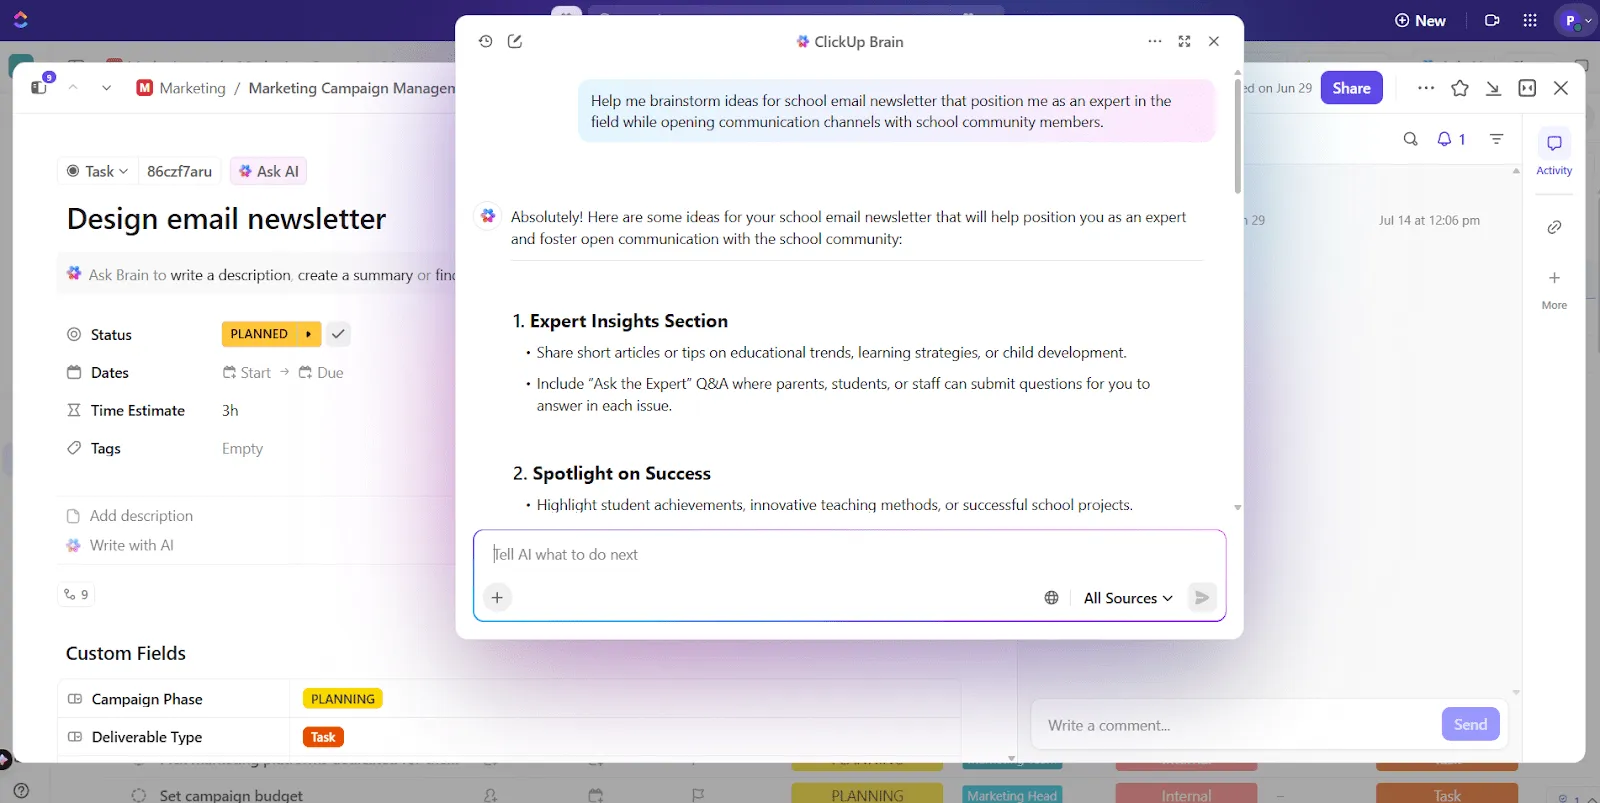Open the All Sources dropdown
This screenshot has width=1600, height=803.
click(1128, 598)
